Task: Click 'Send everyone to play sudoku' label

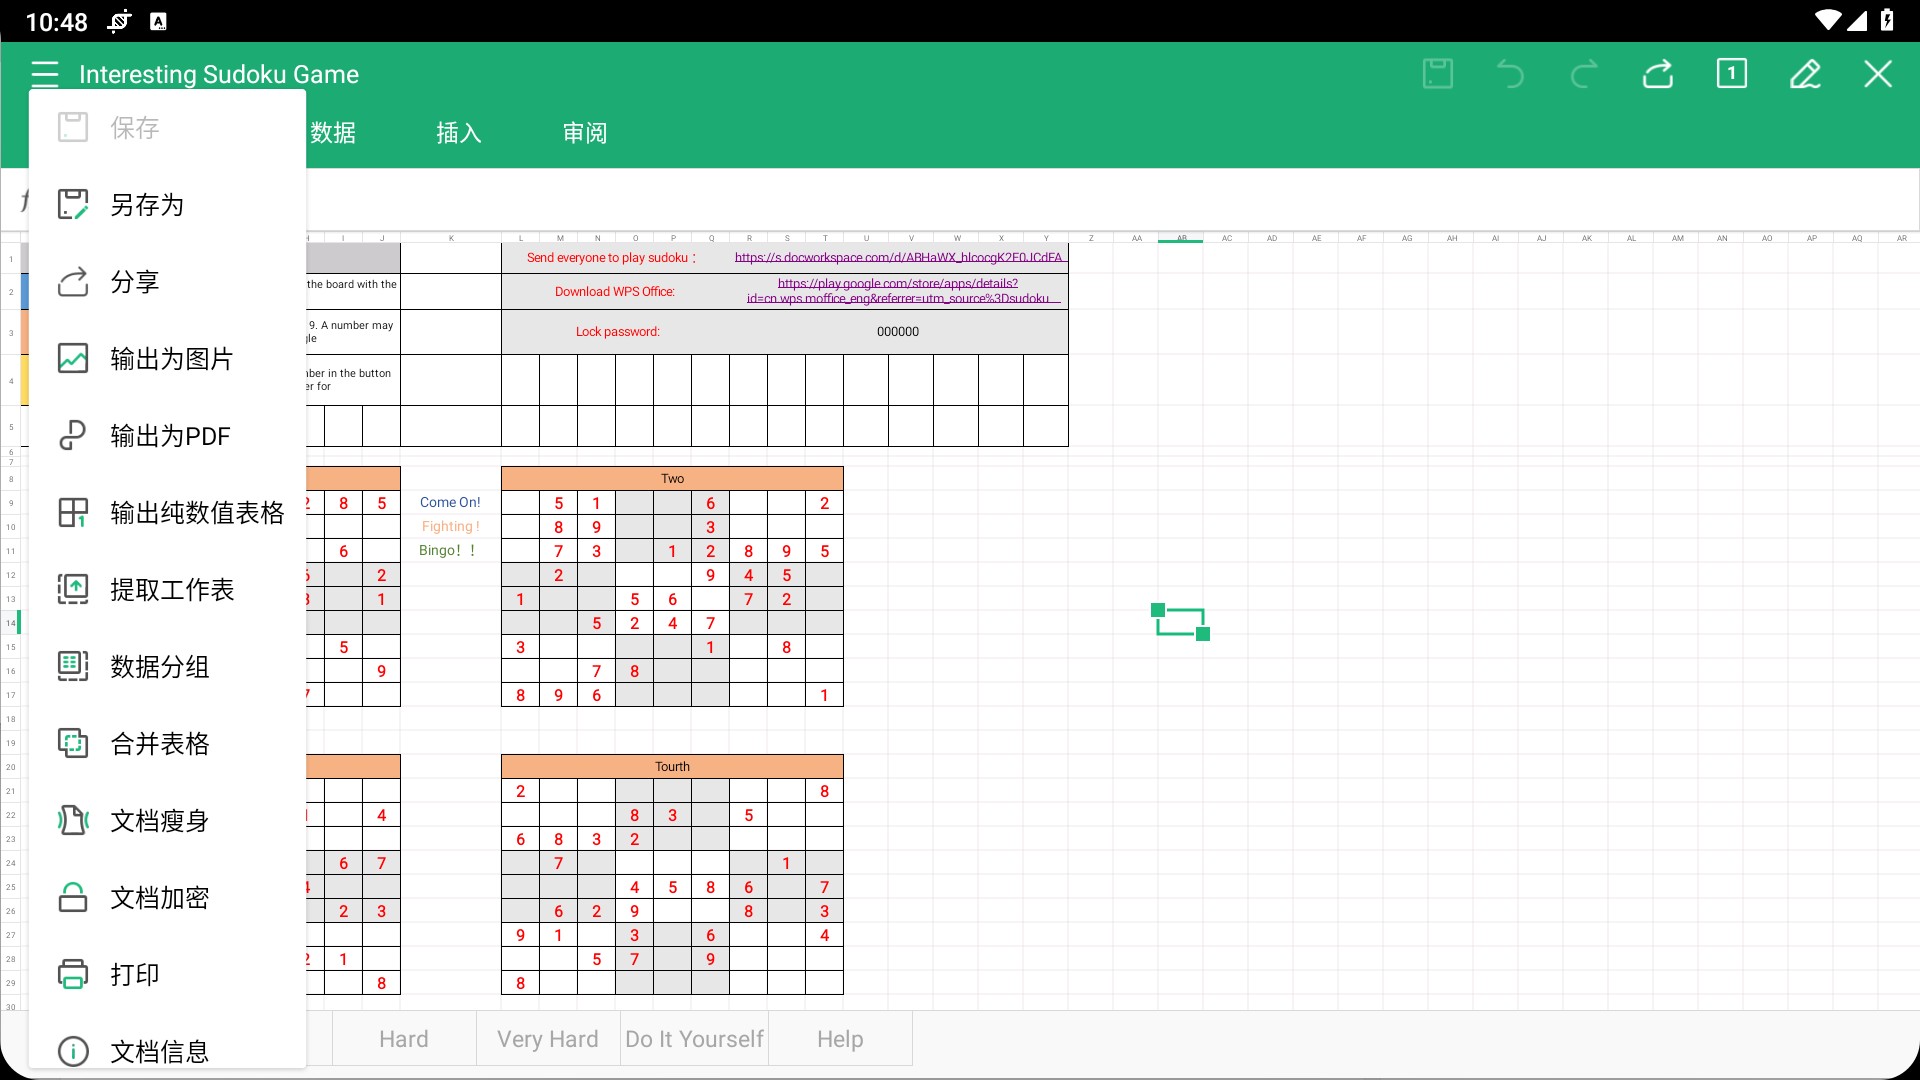Action: (611, 258)
